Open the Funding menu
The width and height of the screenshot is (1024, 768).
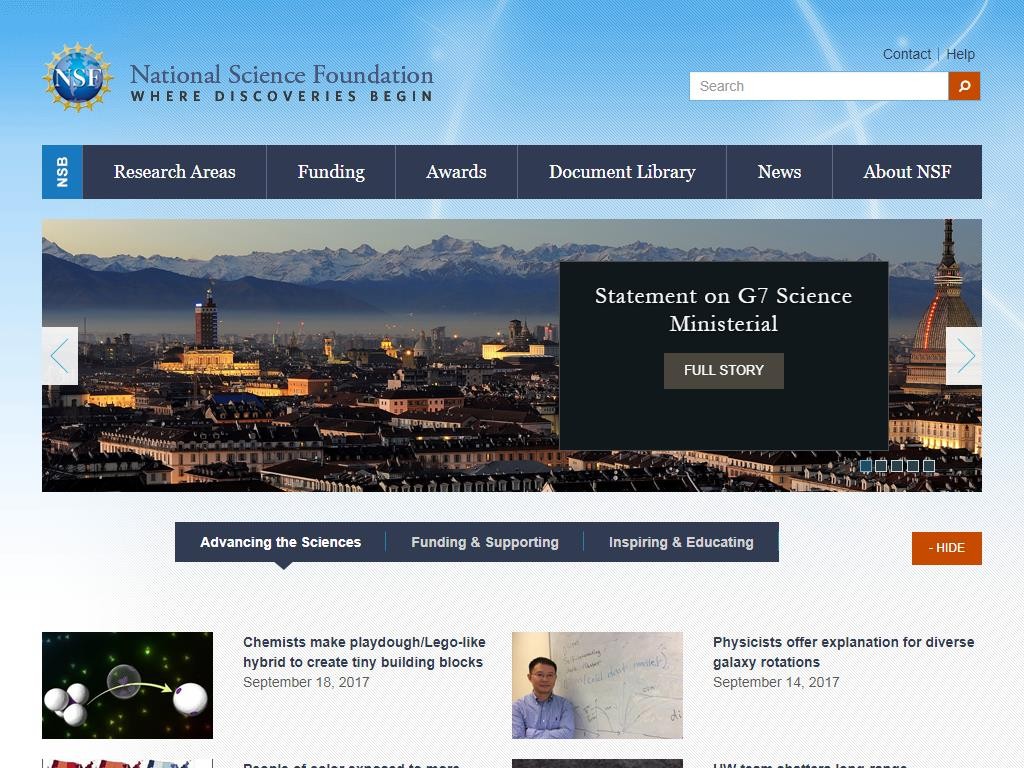(331, 172)
